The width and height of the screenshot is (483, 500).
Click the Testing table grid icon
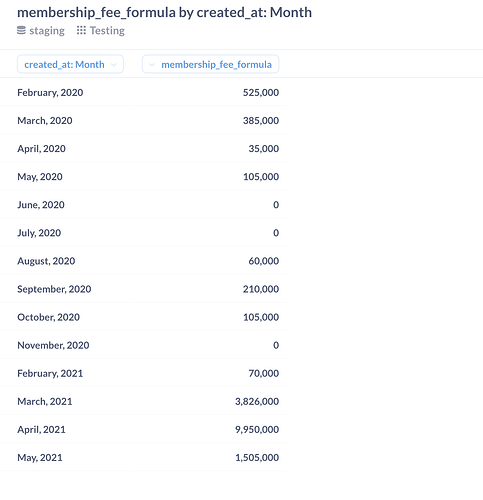point(81,31)
